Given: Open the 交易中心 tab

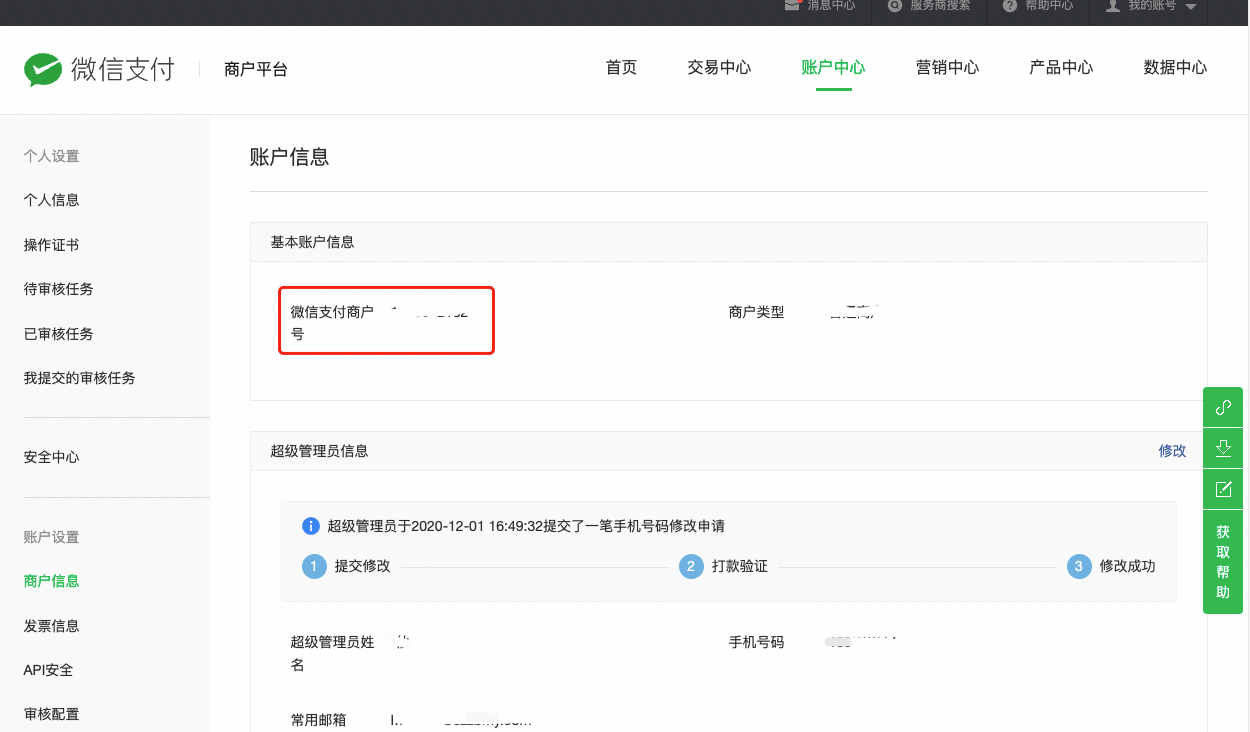Looking at the screenshot, I should pyautogui.click(x=719, y=68).
